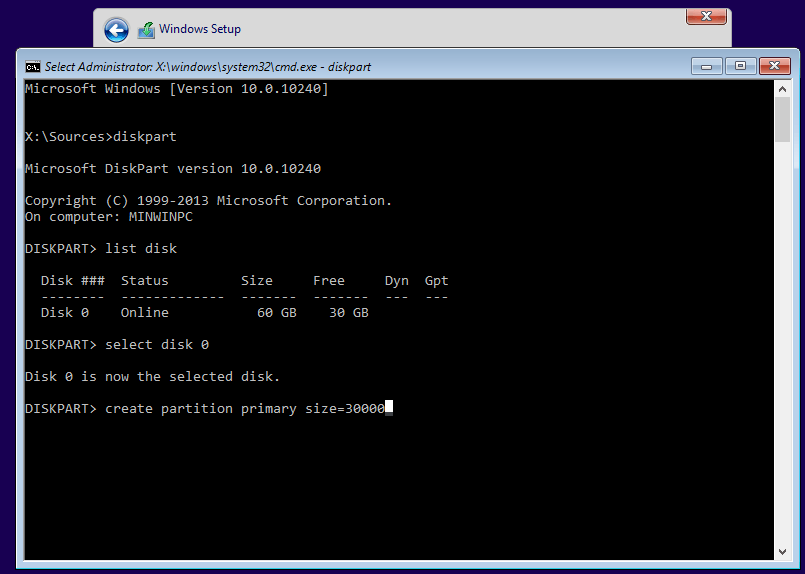805x574 pixels.
Task: Click the blinking cursor block after size=30000
Action: click(x=389, y=409)
